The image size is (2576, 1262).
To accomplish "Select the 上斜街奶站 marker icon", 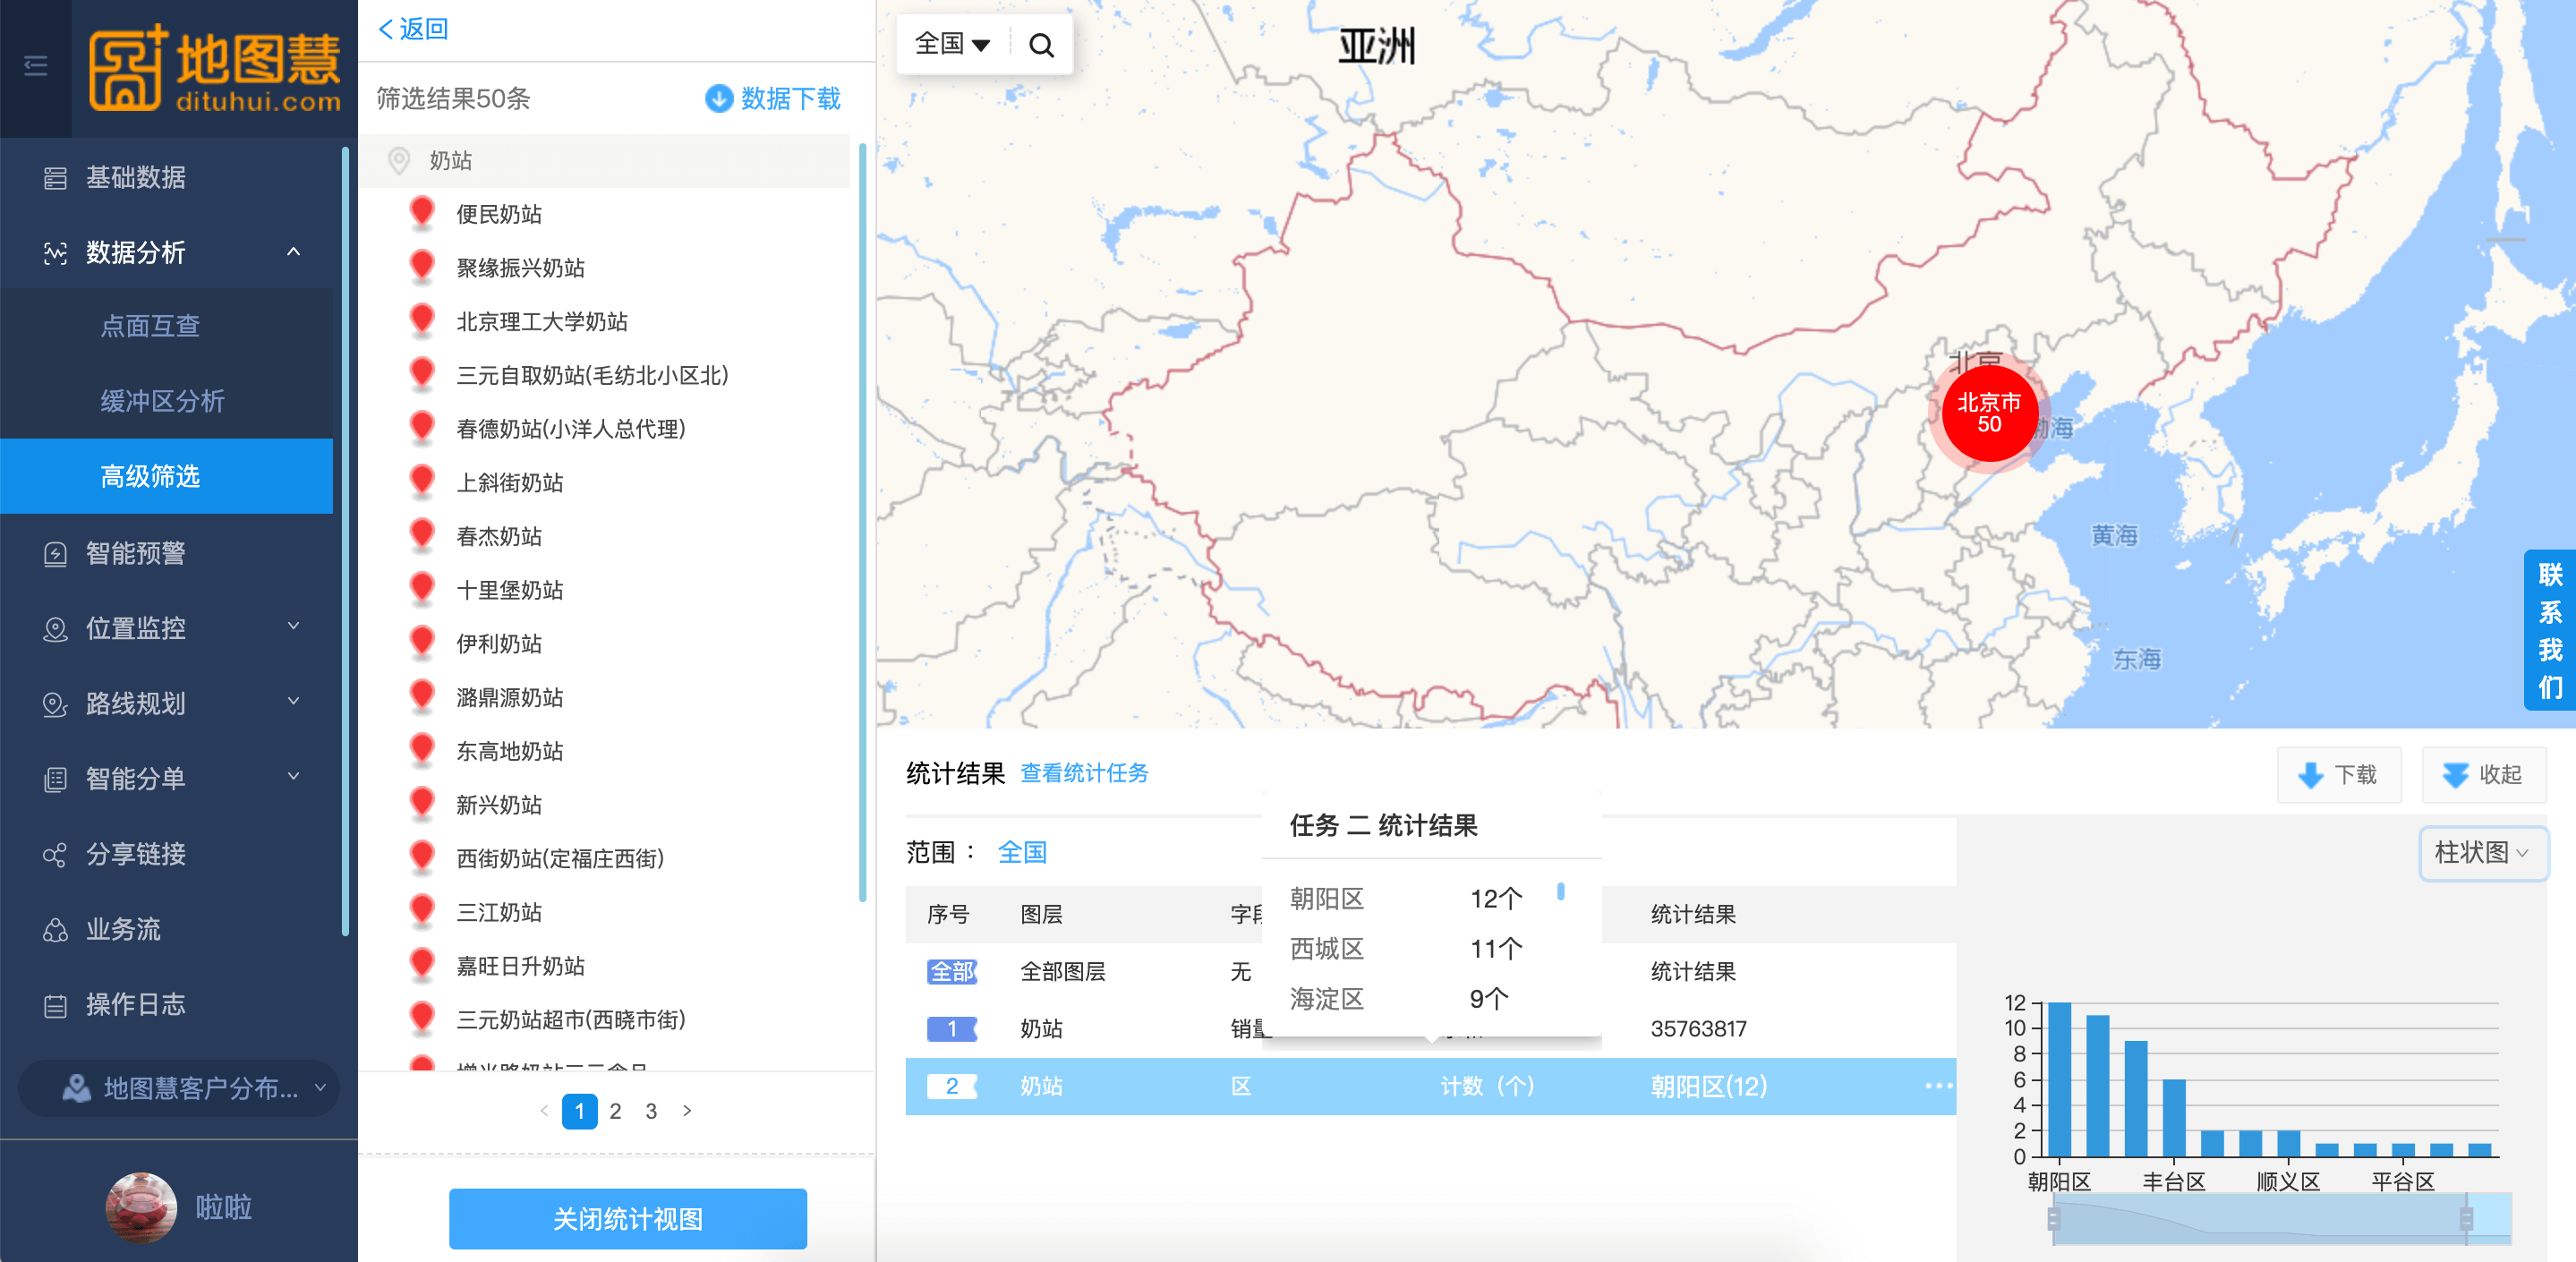I will 422,482.
